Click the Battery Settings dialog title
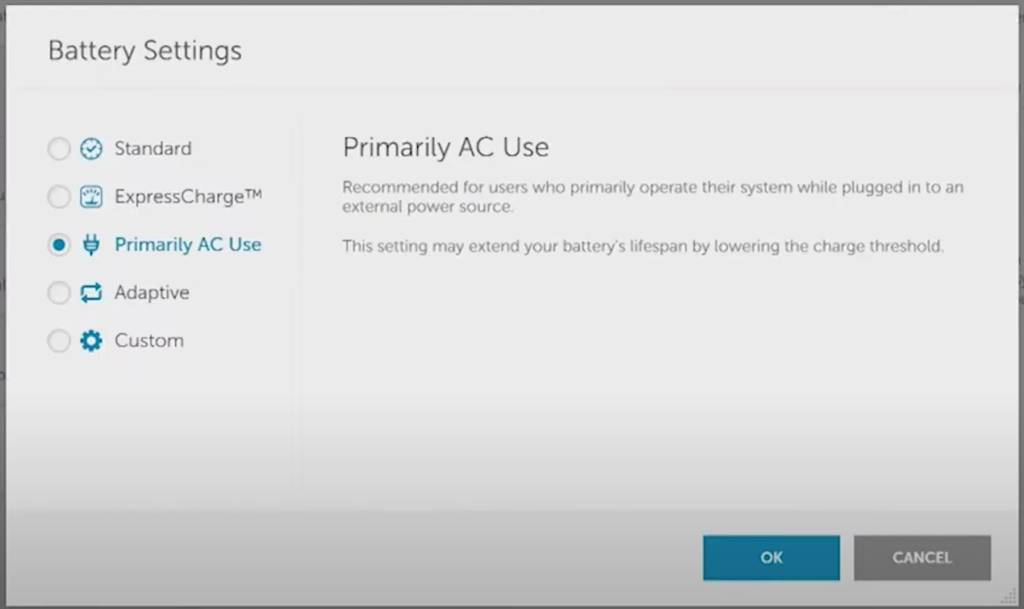 click(x=145, y=50)
